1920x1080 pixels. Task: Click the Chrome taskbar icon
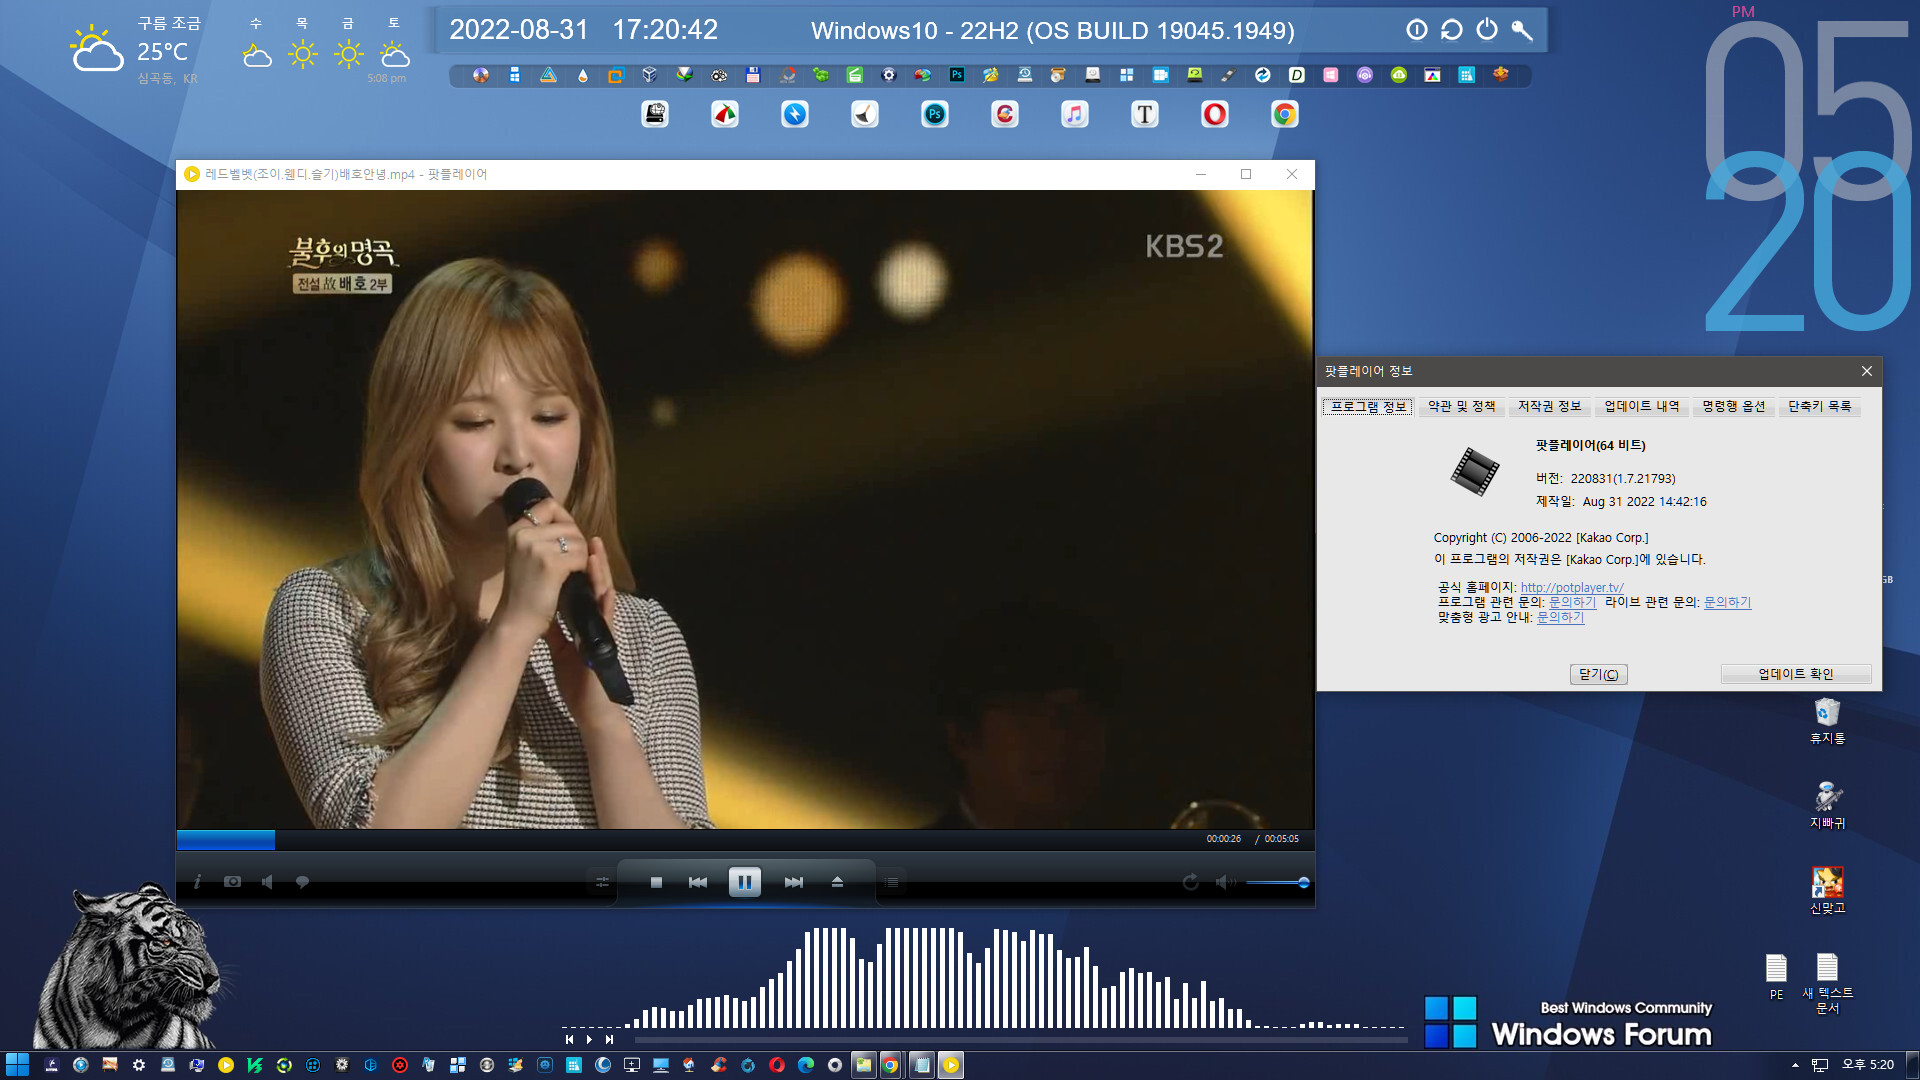tap(890, 1065)
